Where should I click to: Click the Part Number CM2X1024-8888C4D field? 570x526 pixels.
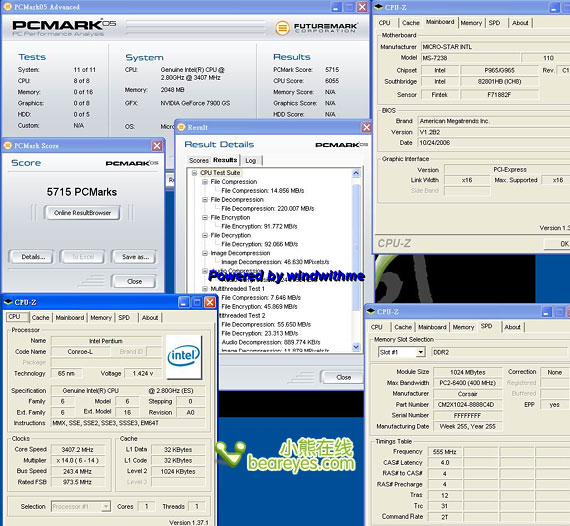[467, 404]
